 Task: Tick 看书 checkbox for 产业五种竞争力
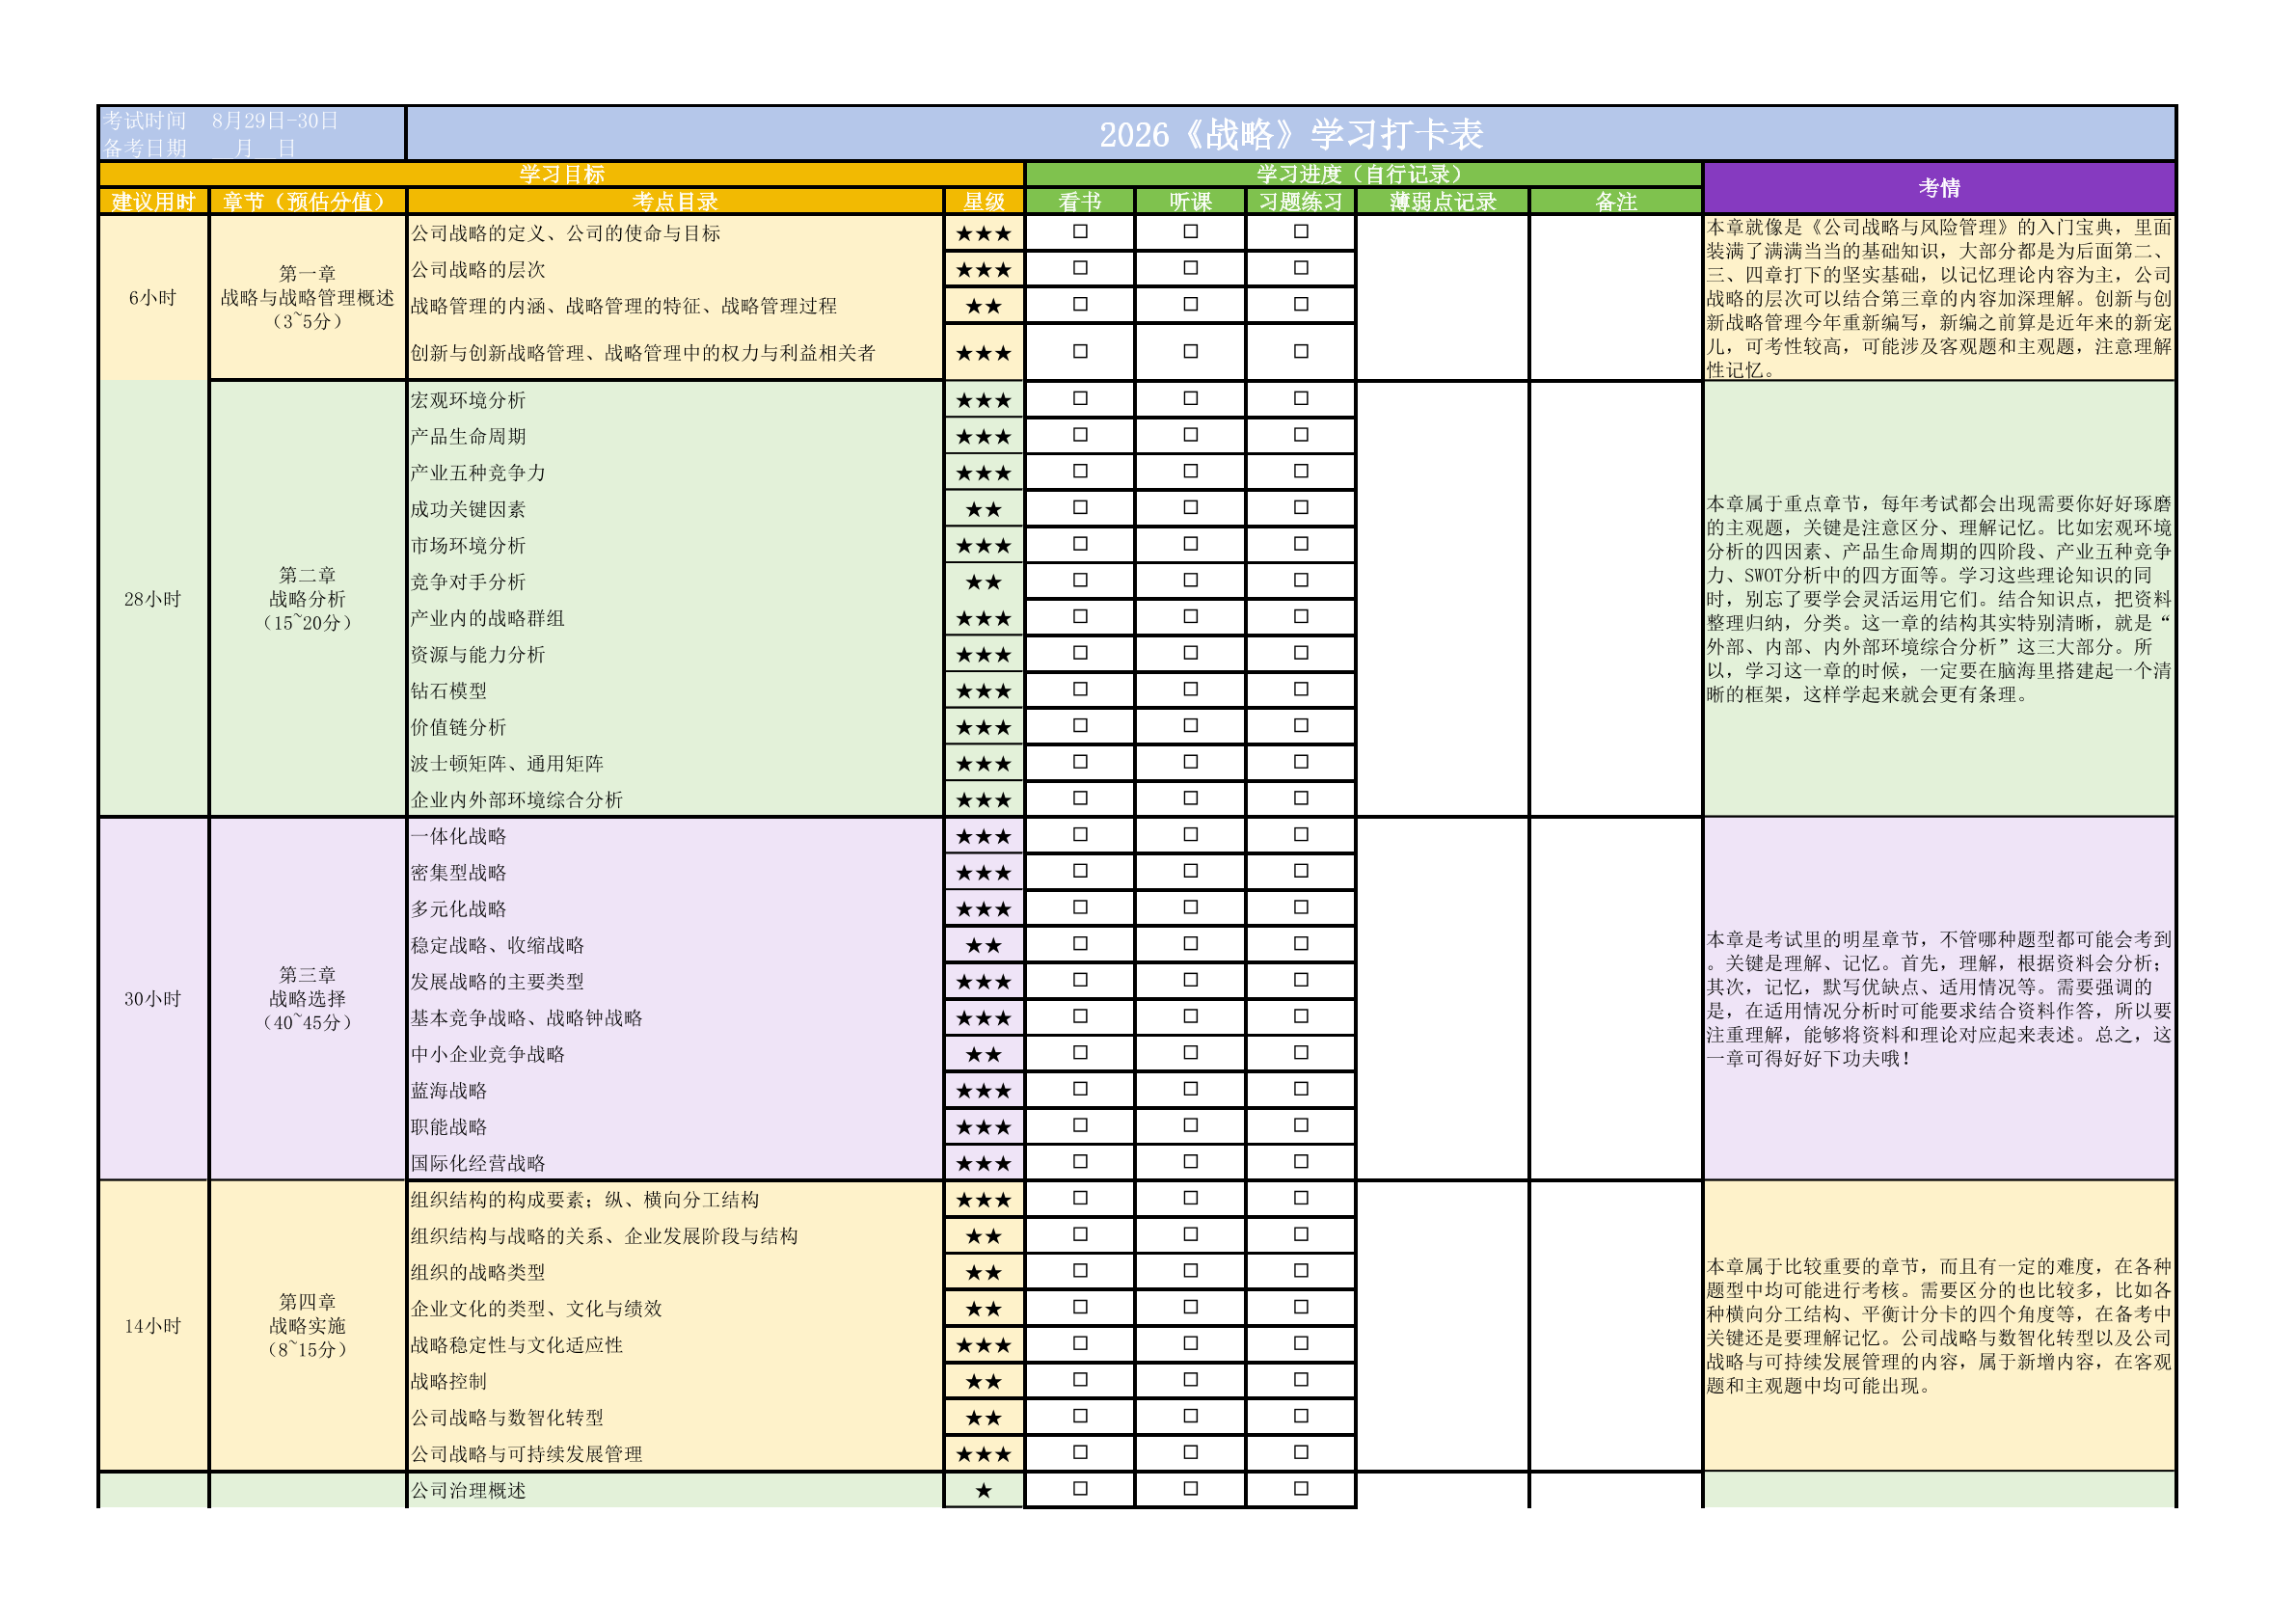(x=1080, y=471)
